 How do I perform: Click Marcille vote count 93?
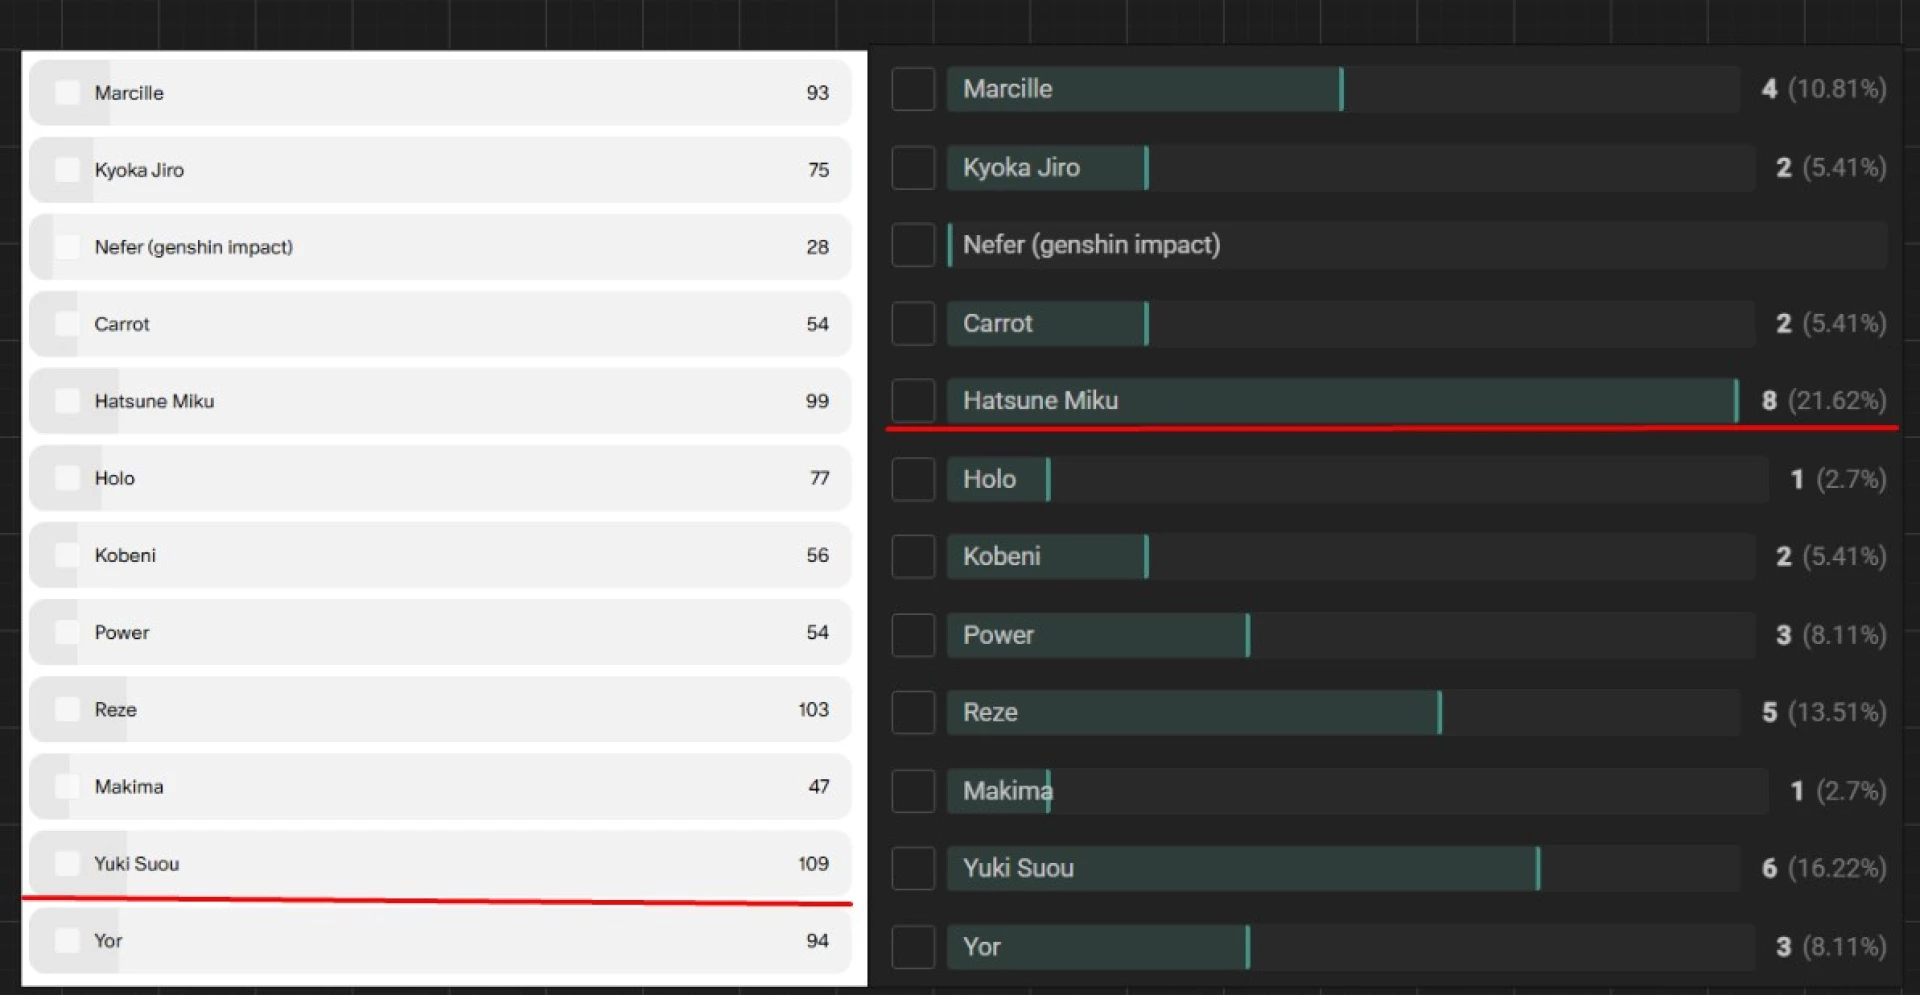coord(817,93)
